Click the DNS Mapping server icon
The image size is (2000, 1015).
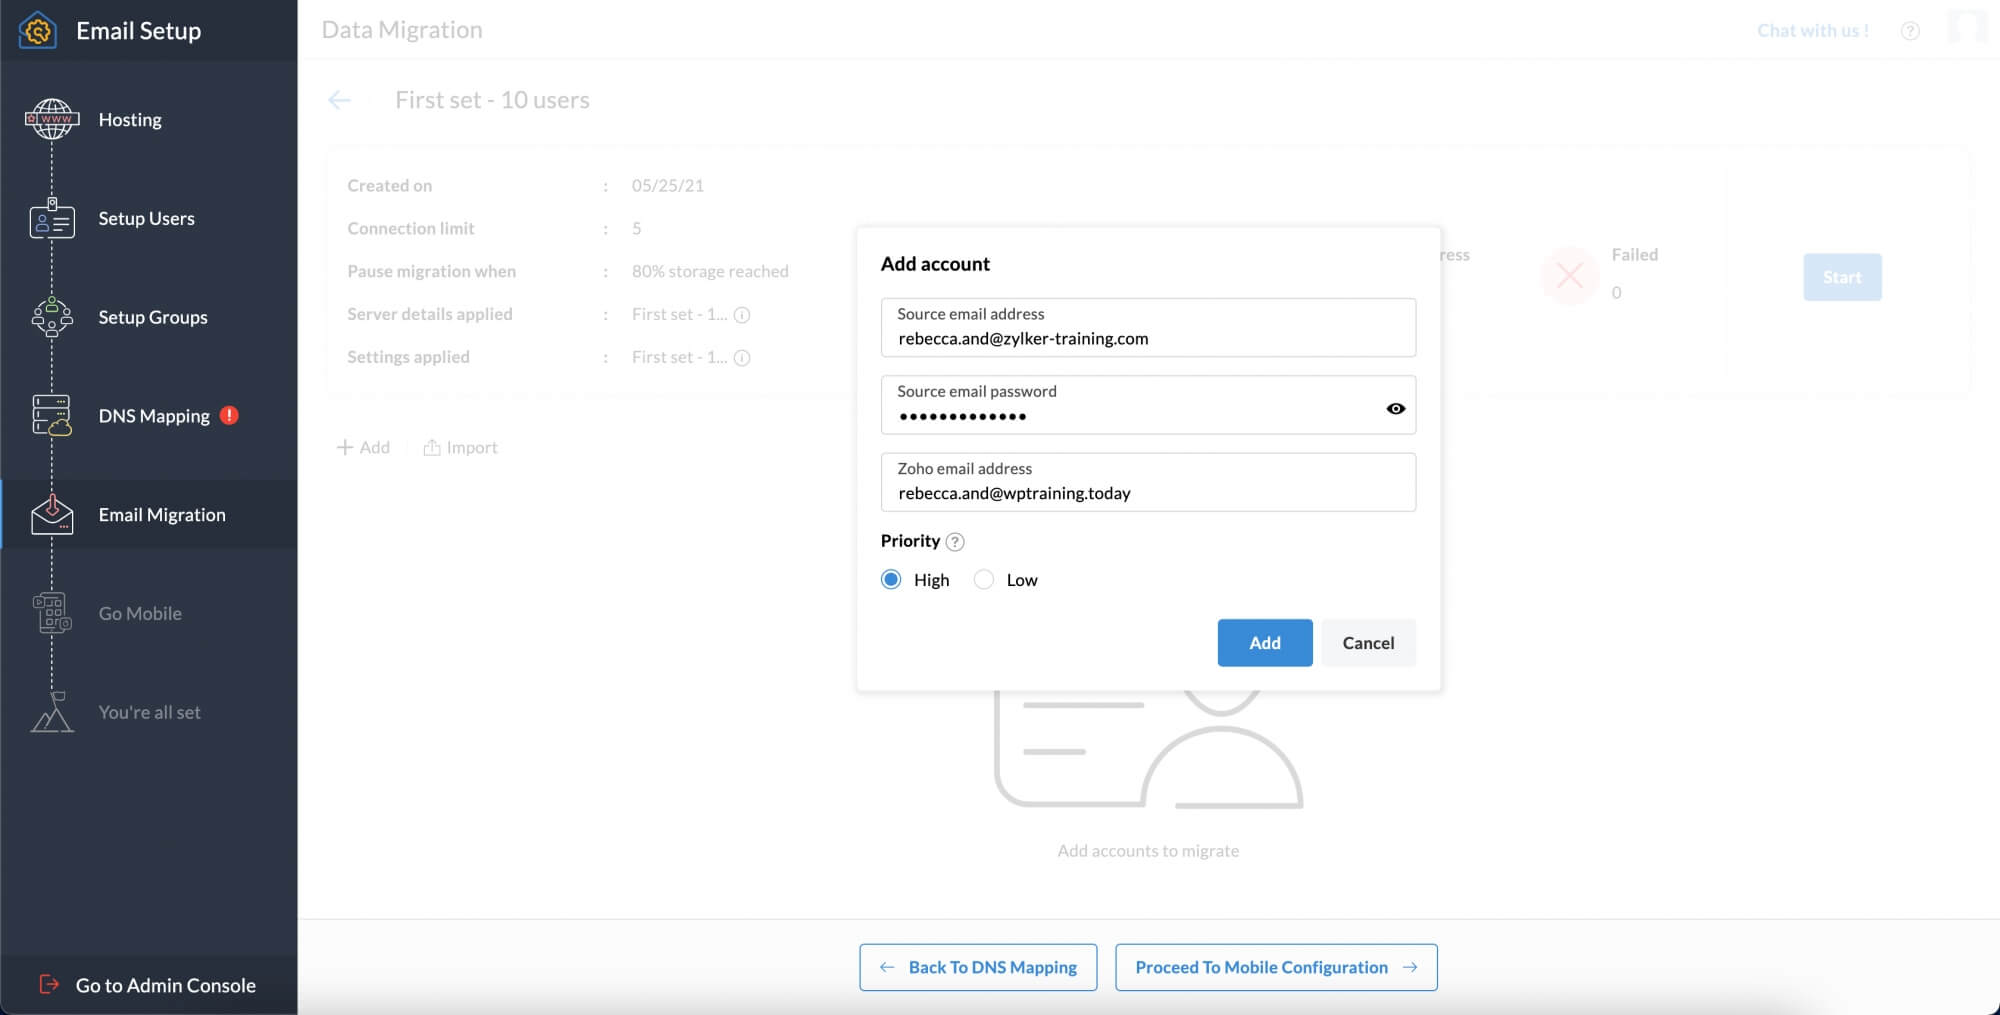(51, 415)
